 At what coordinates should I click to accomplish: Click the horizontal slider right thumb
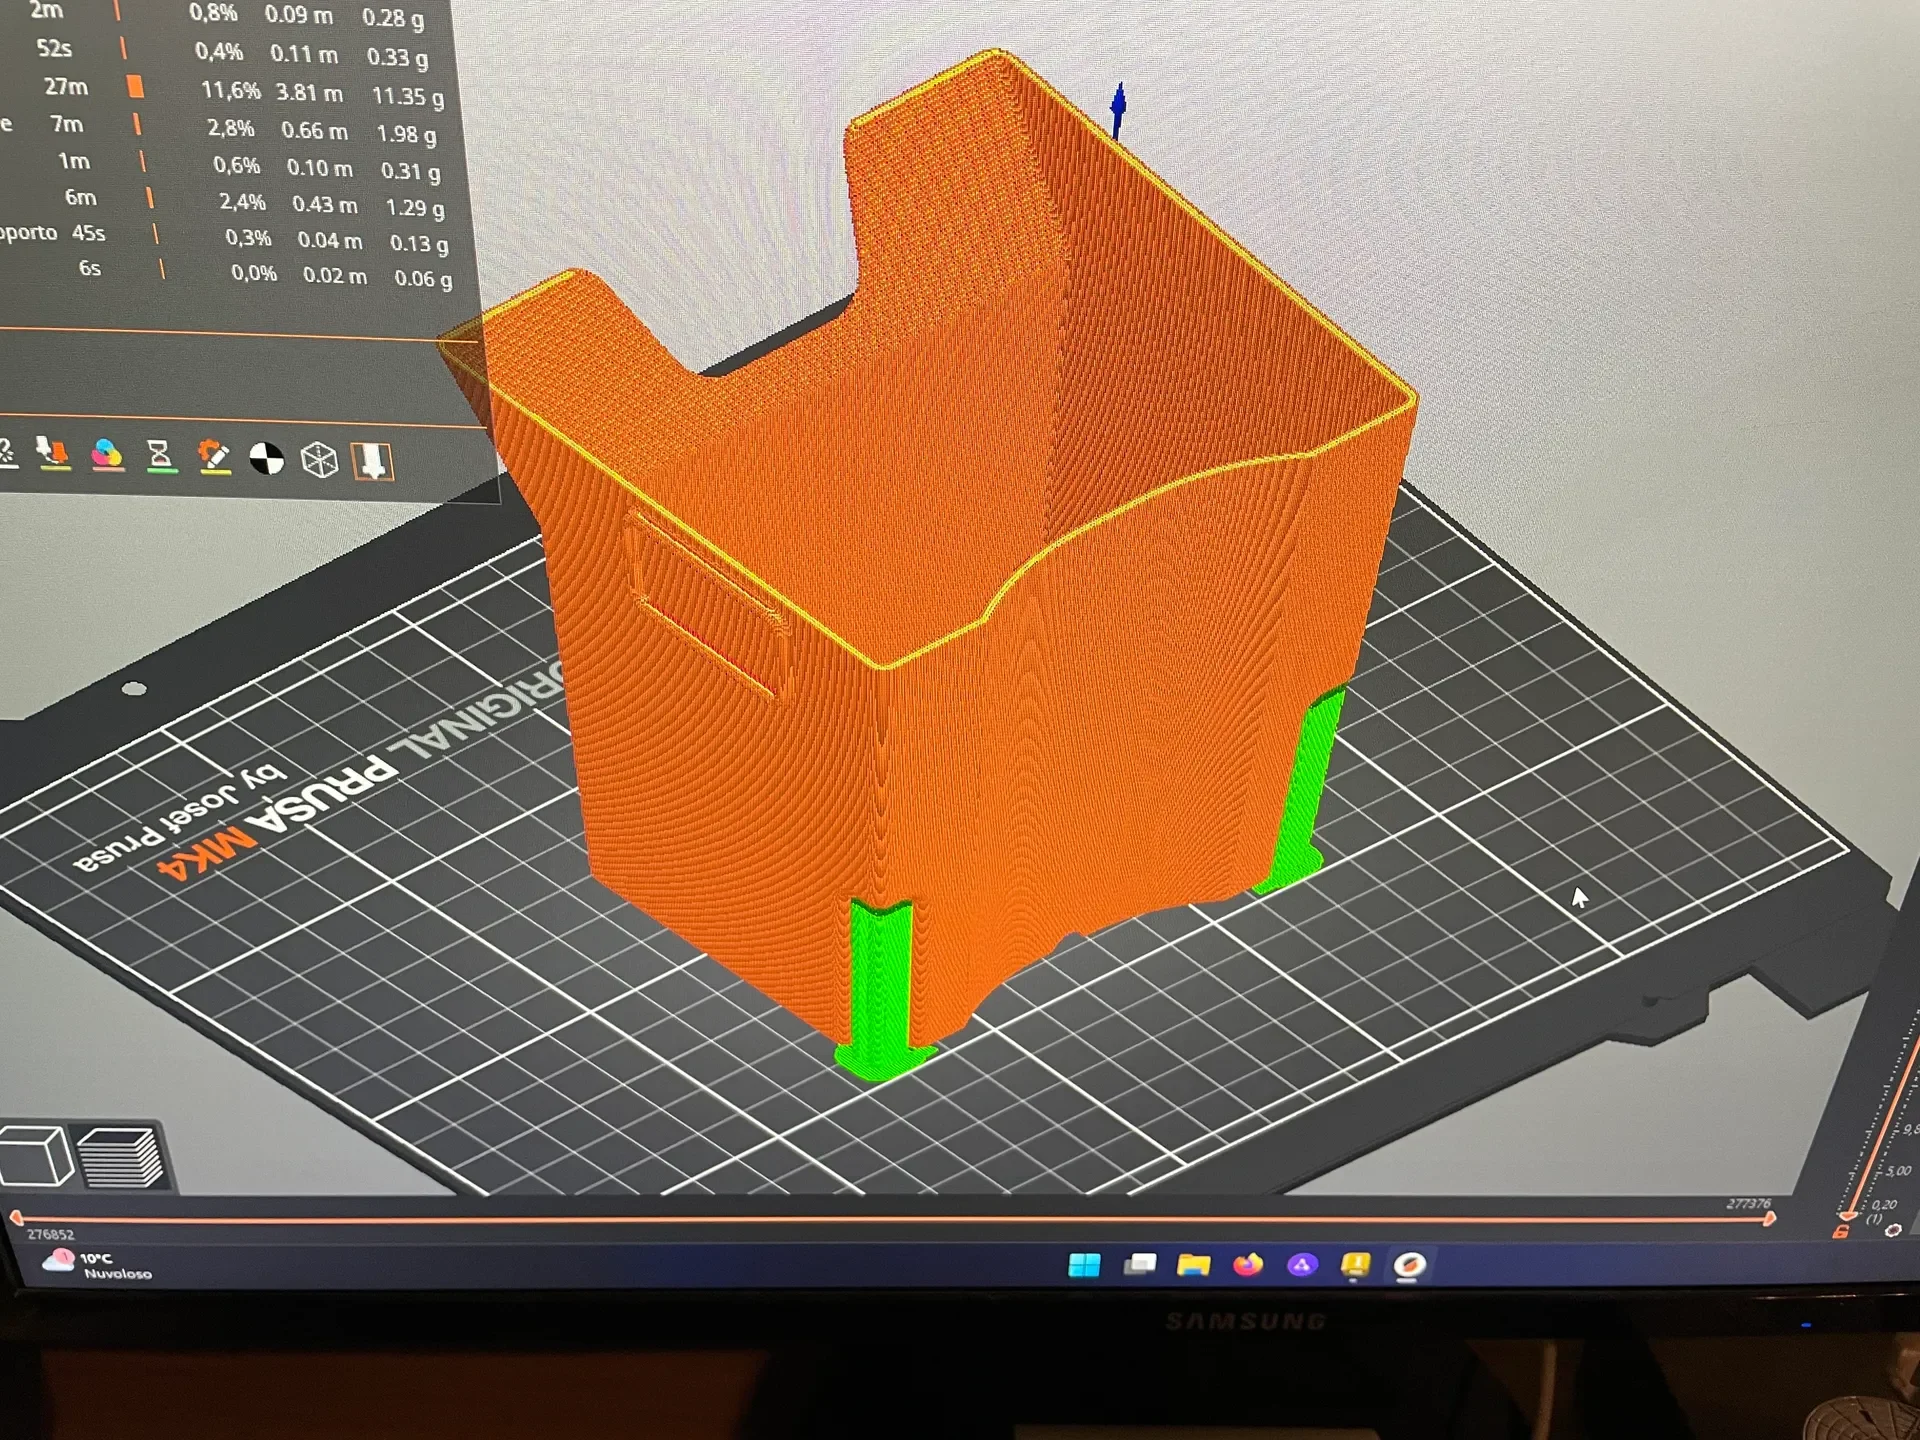coord(1769,1219)
